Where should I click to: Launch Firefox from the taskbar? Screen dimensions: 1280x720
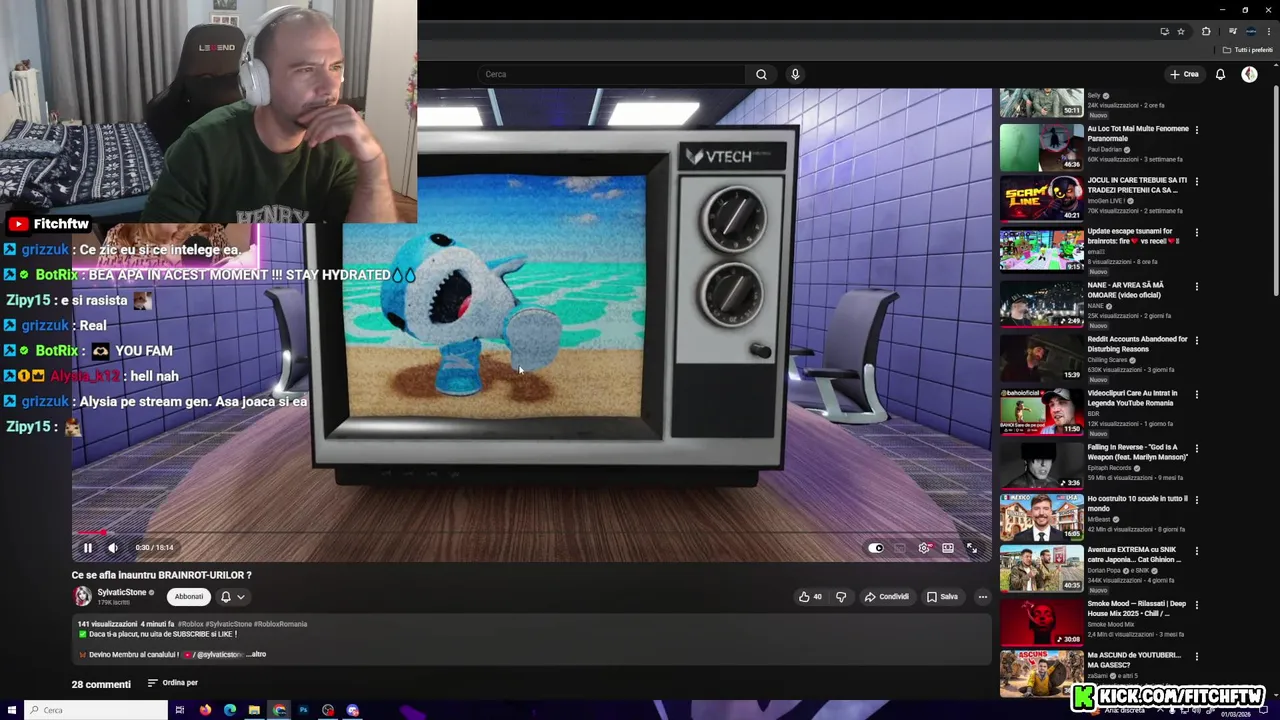[x=205, y=710]
